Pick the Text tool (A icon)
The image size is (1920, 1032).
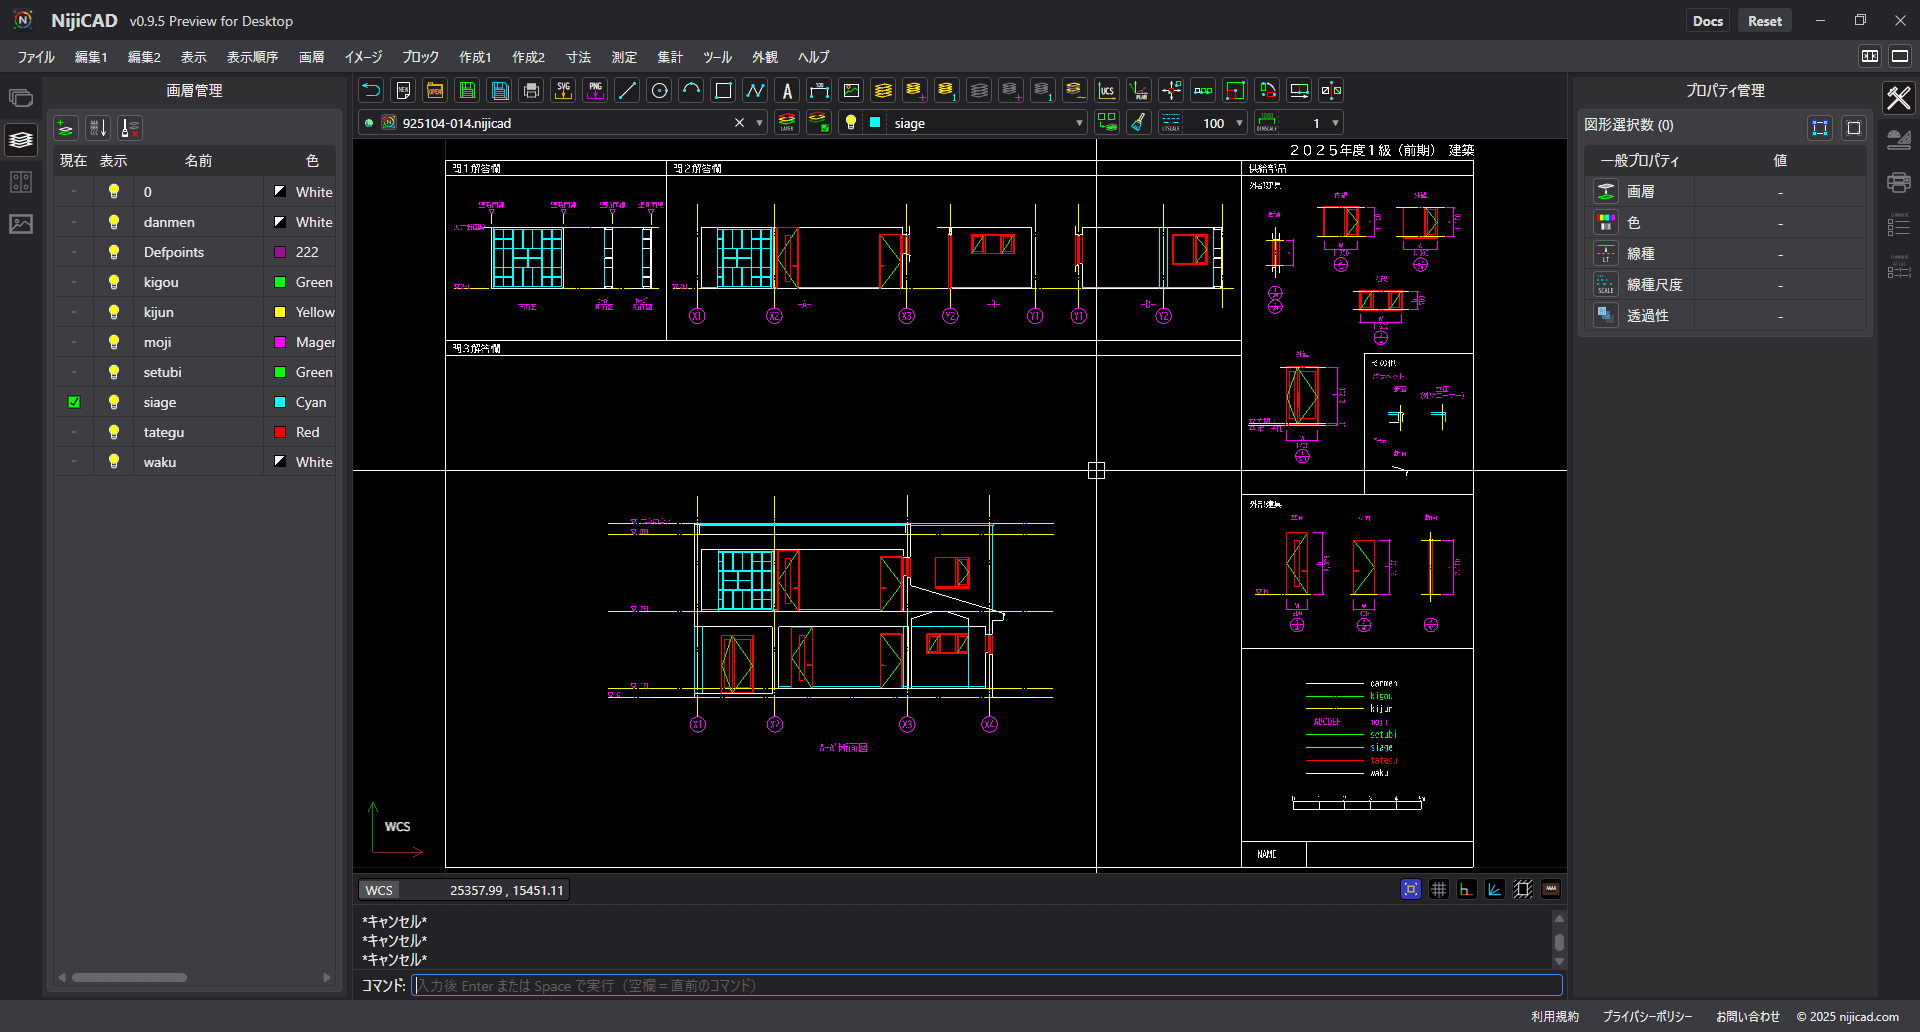787,91
